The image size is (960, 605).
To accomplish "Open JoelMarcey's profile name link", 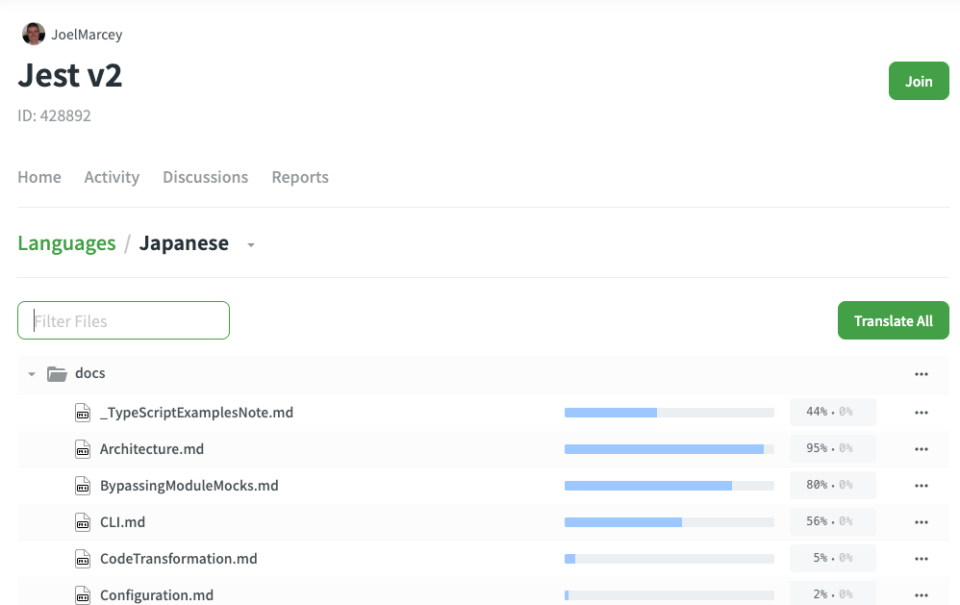I will click(x=86, y=34).
